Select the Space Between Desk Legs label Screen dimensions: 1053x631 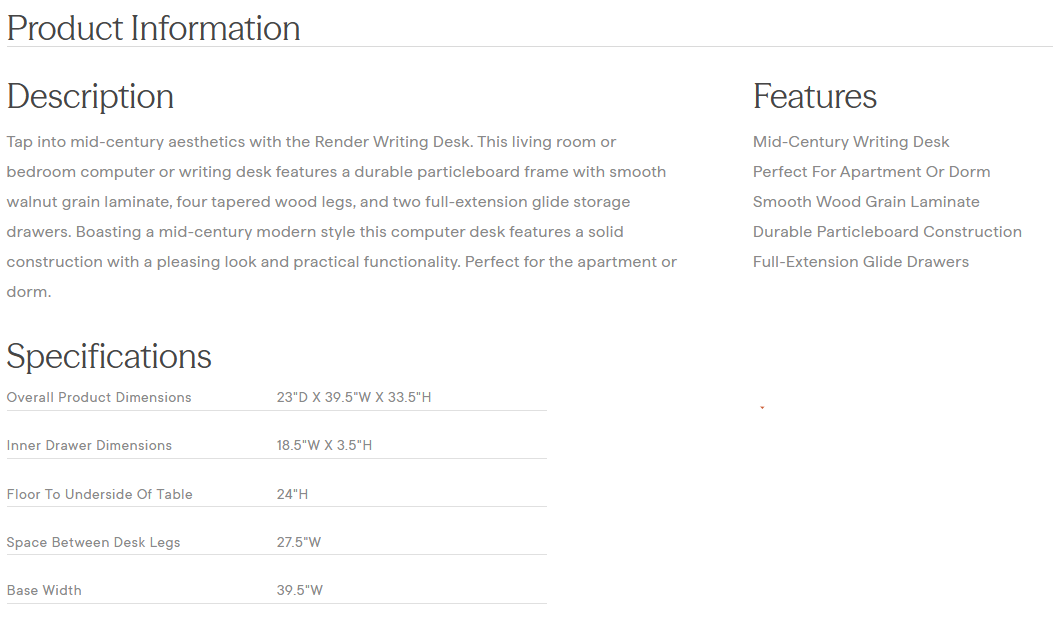93,542
